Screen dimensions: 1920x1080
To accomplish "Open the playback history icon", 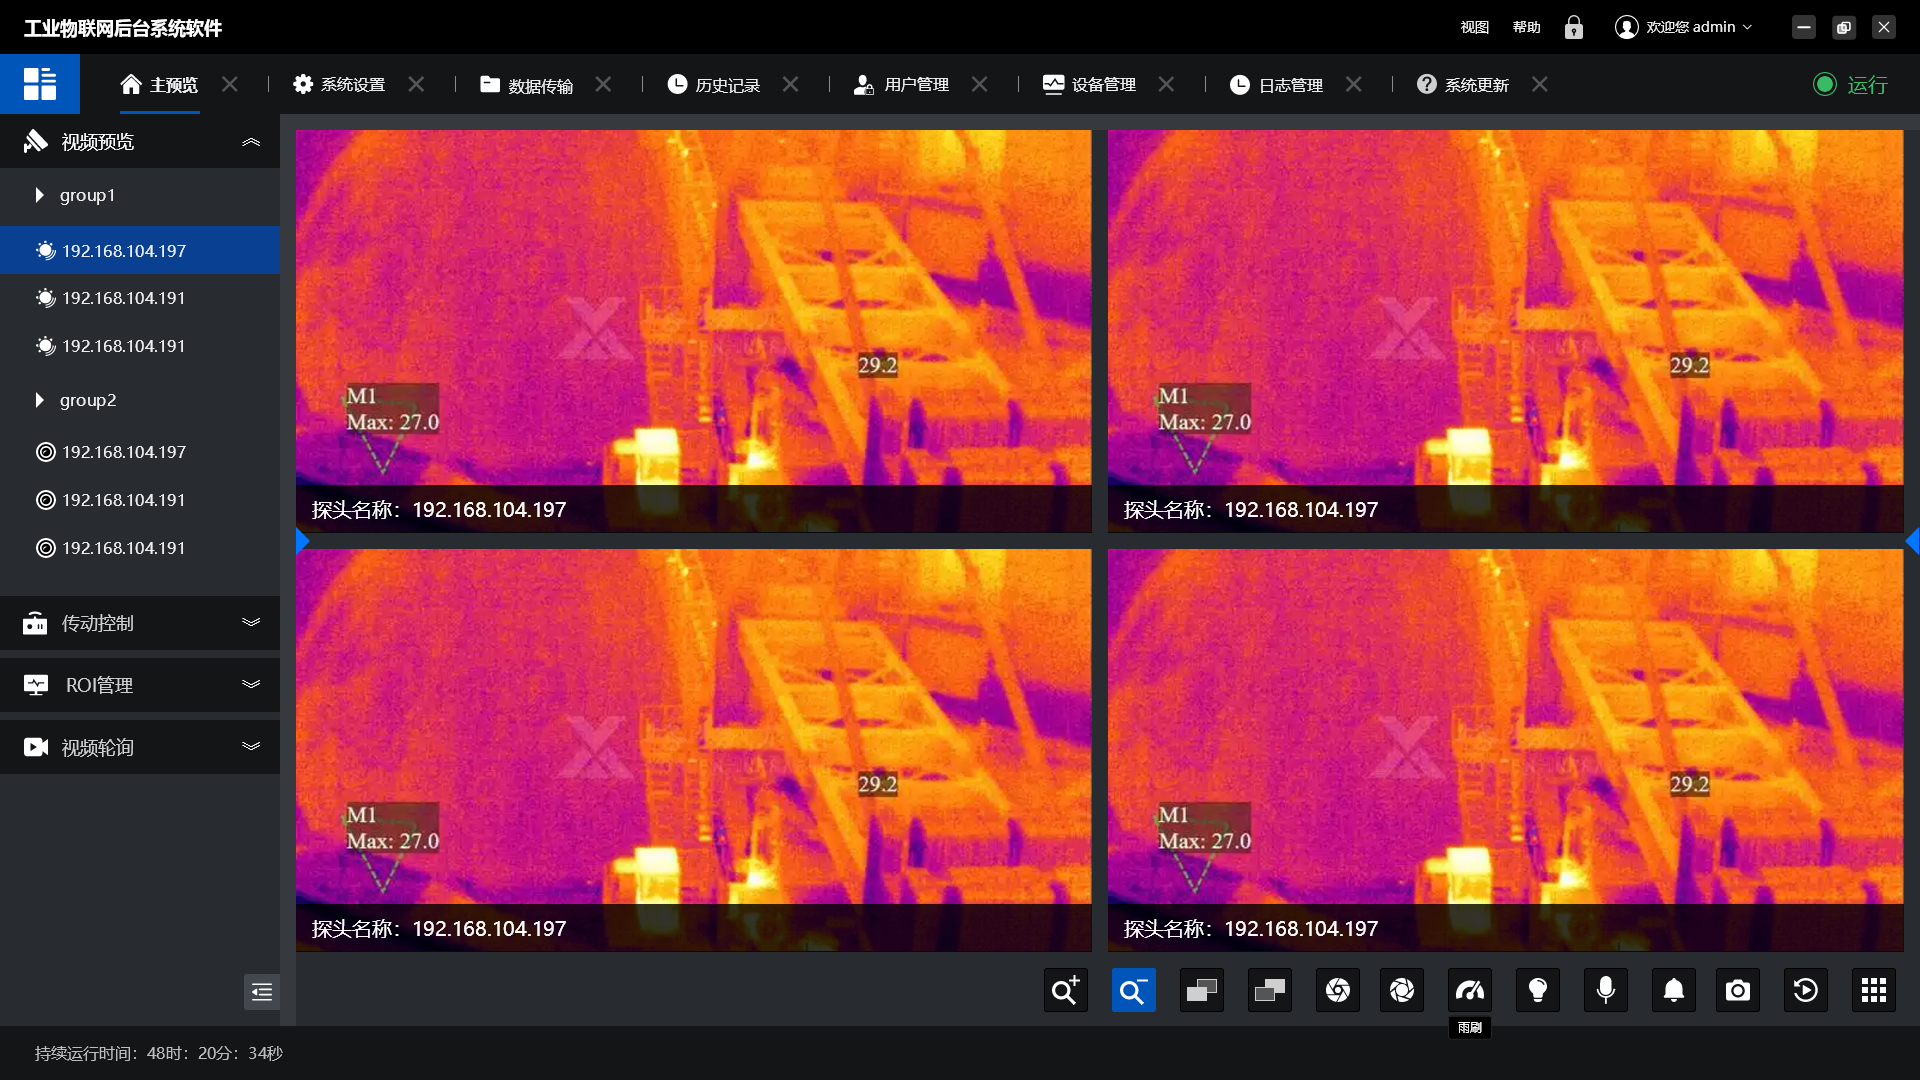I will coord(1805,990).
